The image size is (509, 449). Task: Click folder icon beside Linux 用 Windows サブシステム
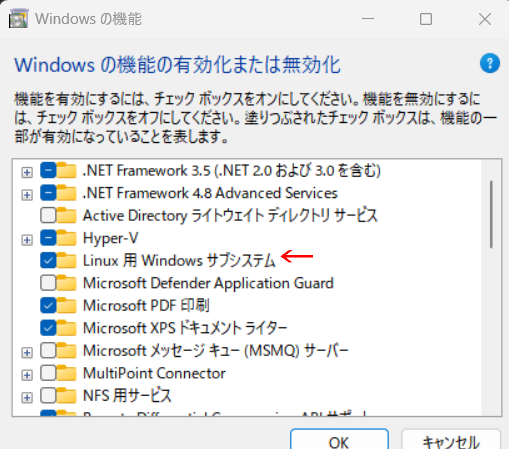(66, 260)
